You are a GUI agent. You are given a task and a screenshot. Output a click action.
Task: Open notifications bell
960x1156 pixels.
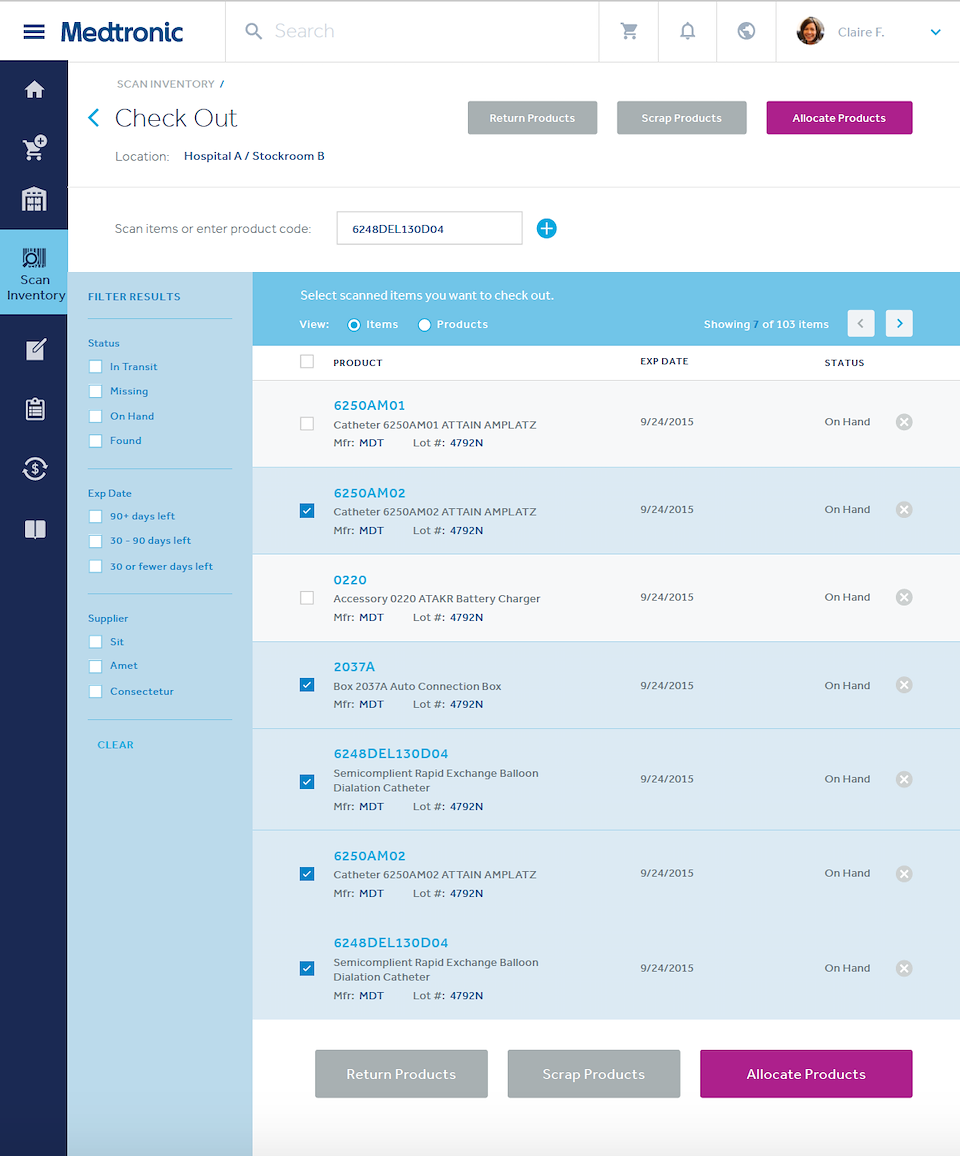coord(687,31)
